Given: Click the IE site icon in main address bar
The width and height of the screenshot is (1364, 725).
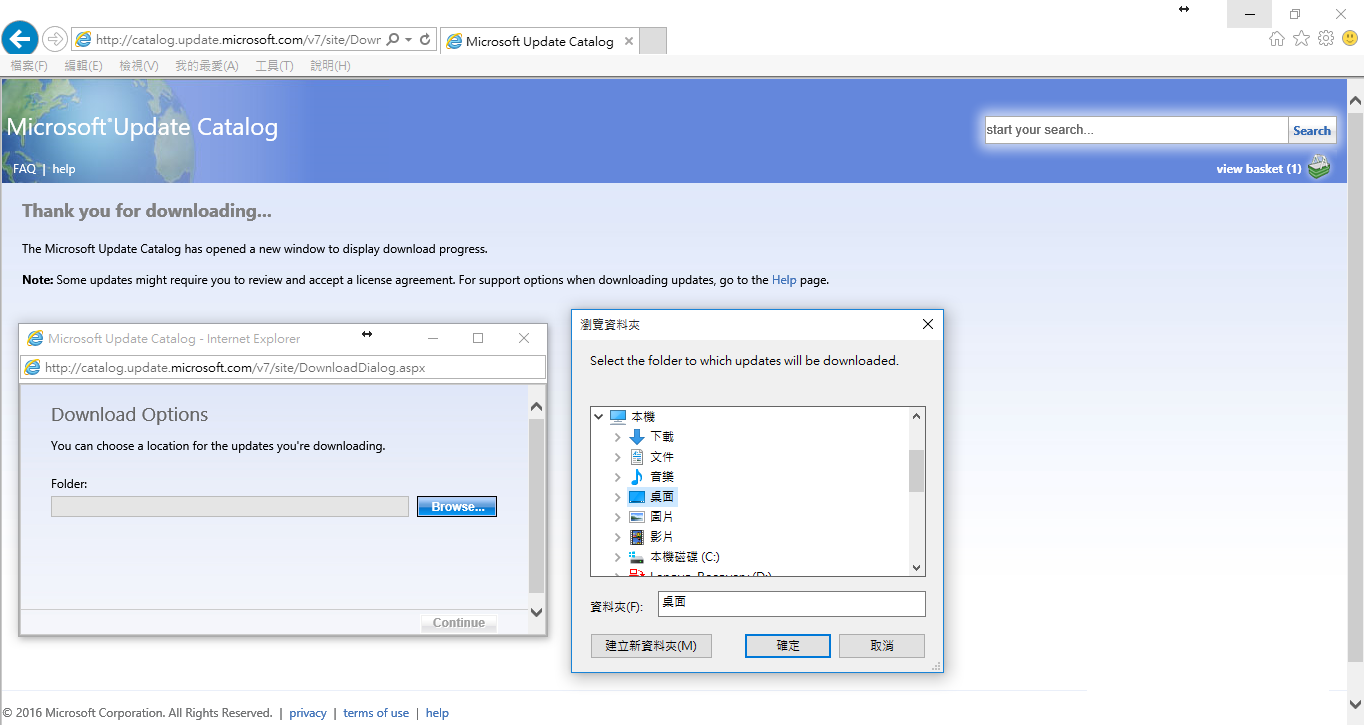Looking at the screenshot, I should click(83, 40).
